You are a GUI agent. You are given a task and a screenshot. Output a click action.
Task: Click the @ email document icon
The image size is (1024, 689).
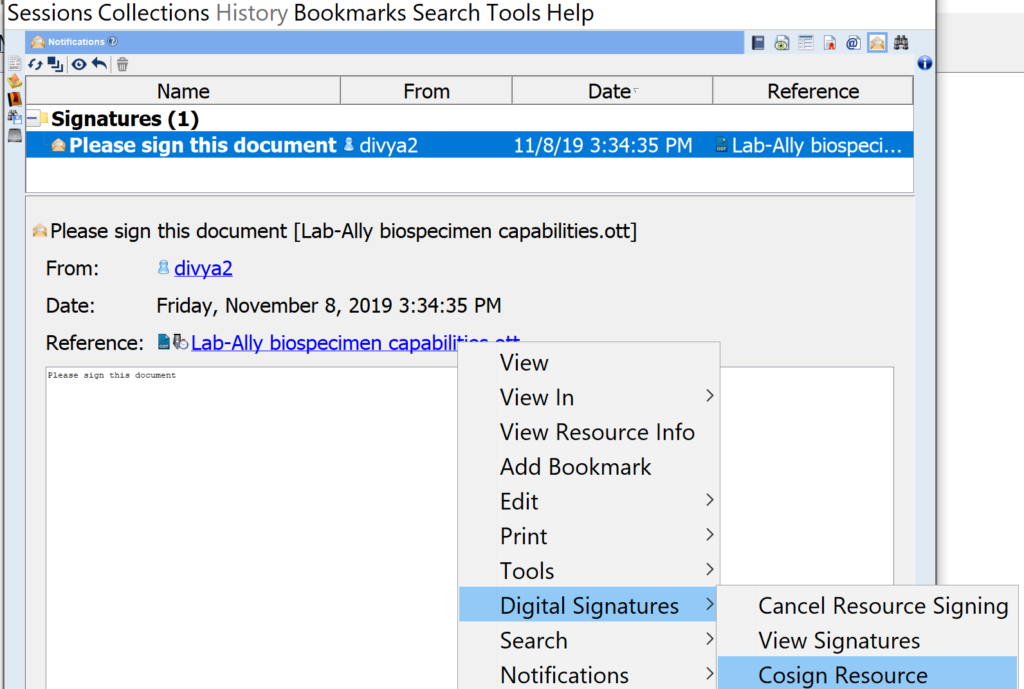(853, 42)
